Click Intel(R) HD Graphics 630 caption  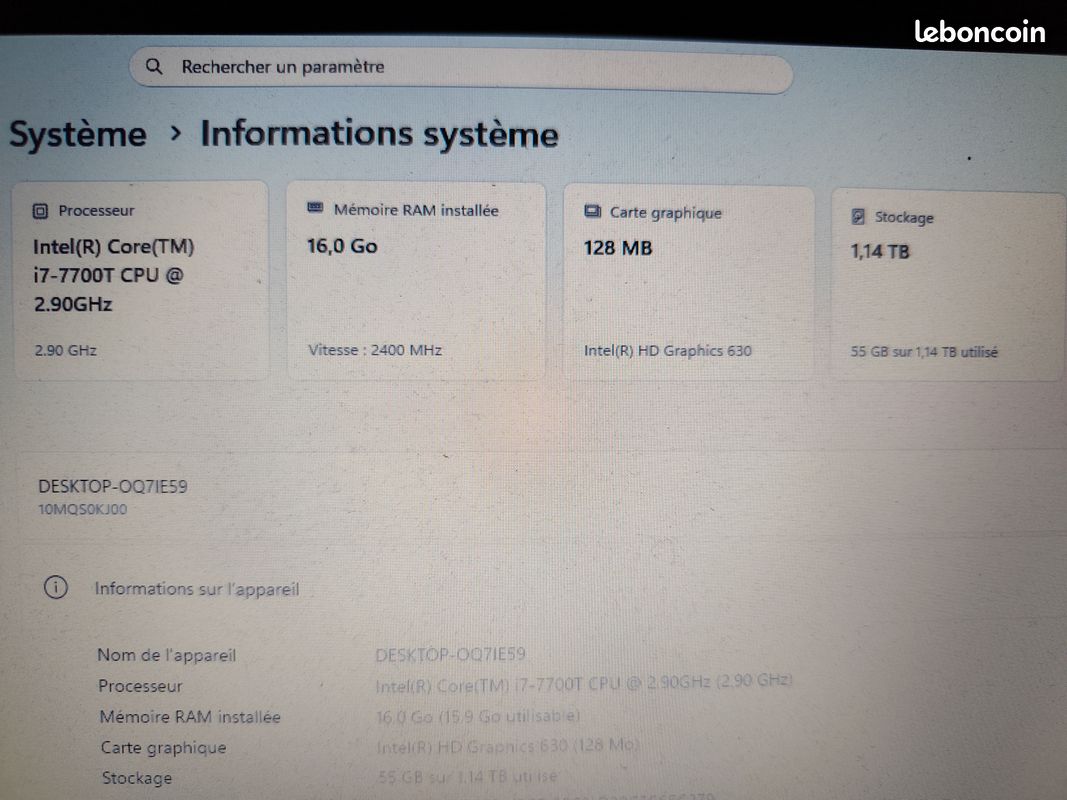click(x=668, y=350)
